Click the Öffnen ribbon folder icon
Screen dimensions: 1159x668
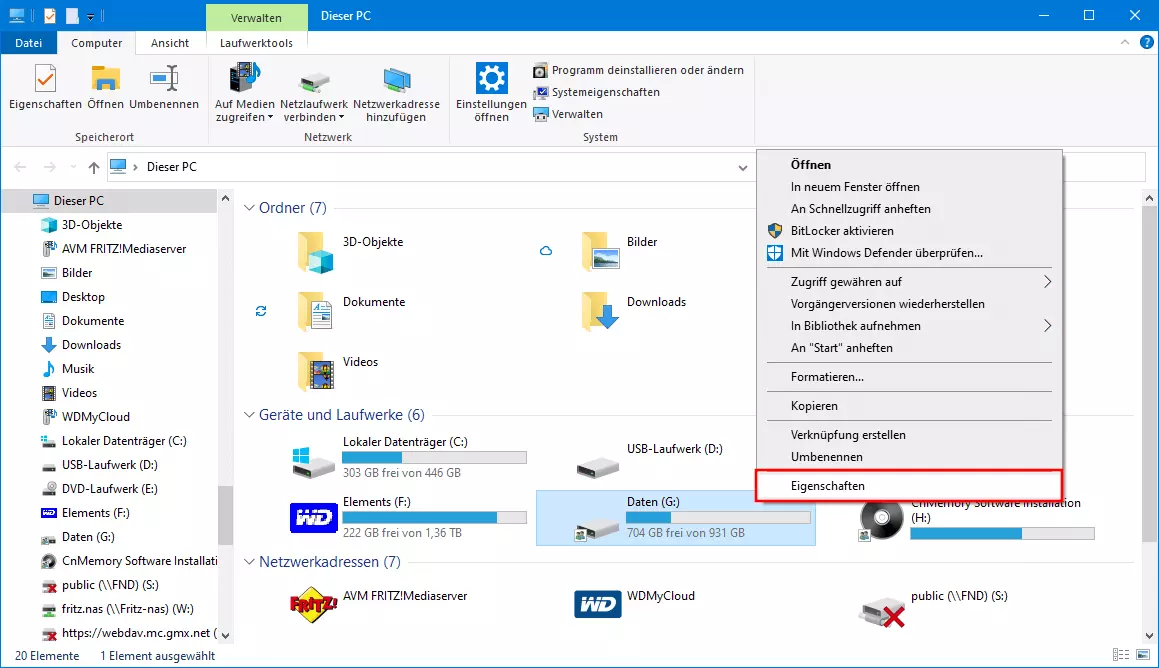click(106, 78)
